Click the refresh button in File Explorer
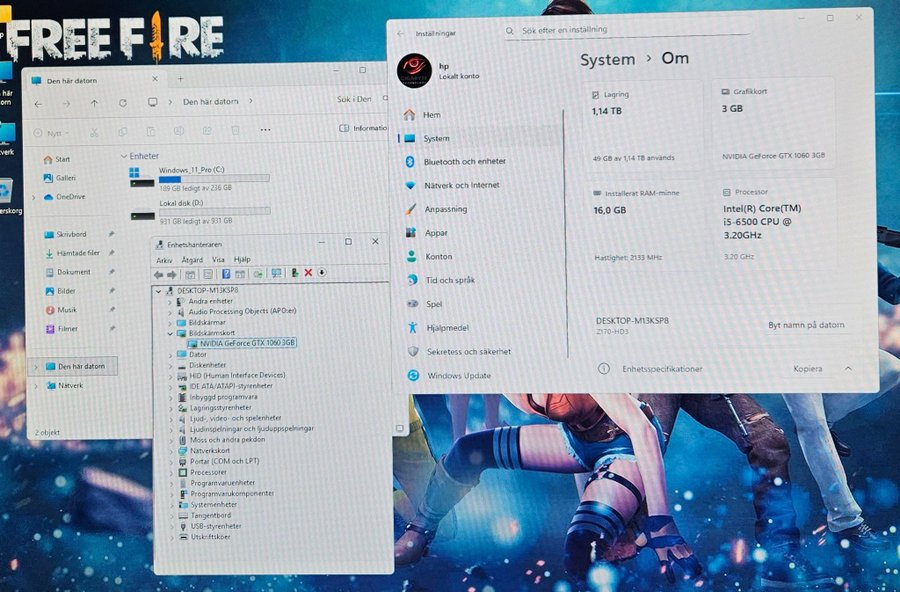The width and height of the screenshot is (900, 592). [x=123, y=102]
